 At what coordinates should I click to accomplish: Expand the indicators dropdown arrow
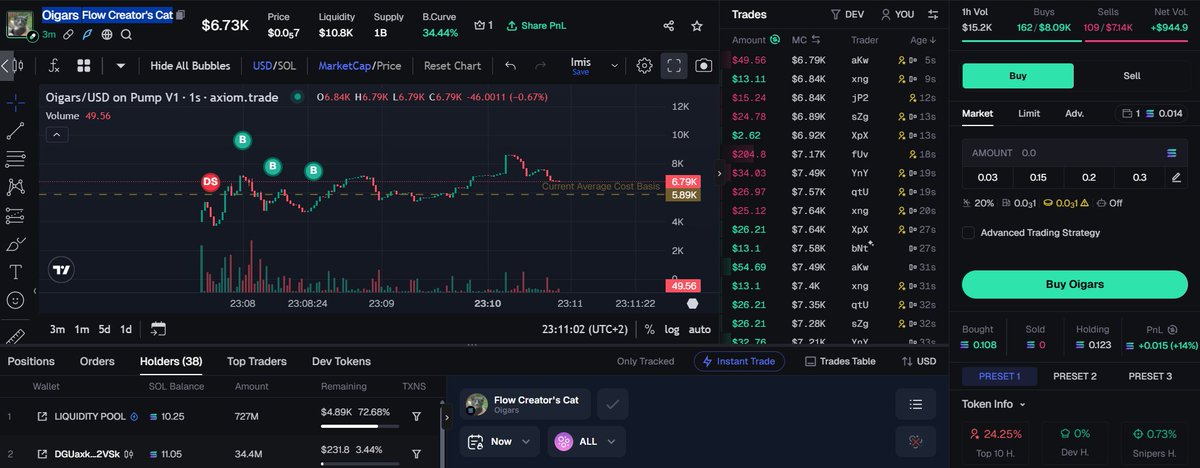121,66
